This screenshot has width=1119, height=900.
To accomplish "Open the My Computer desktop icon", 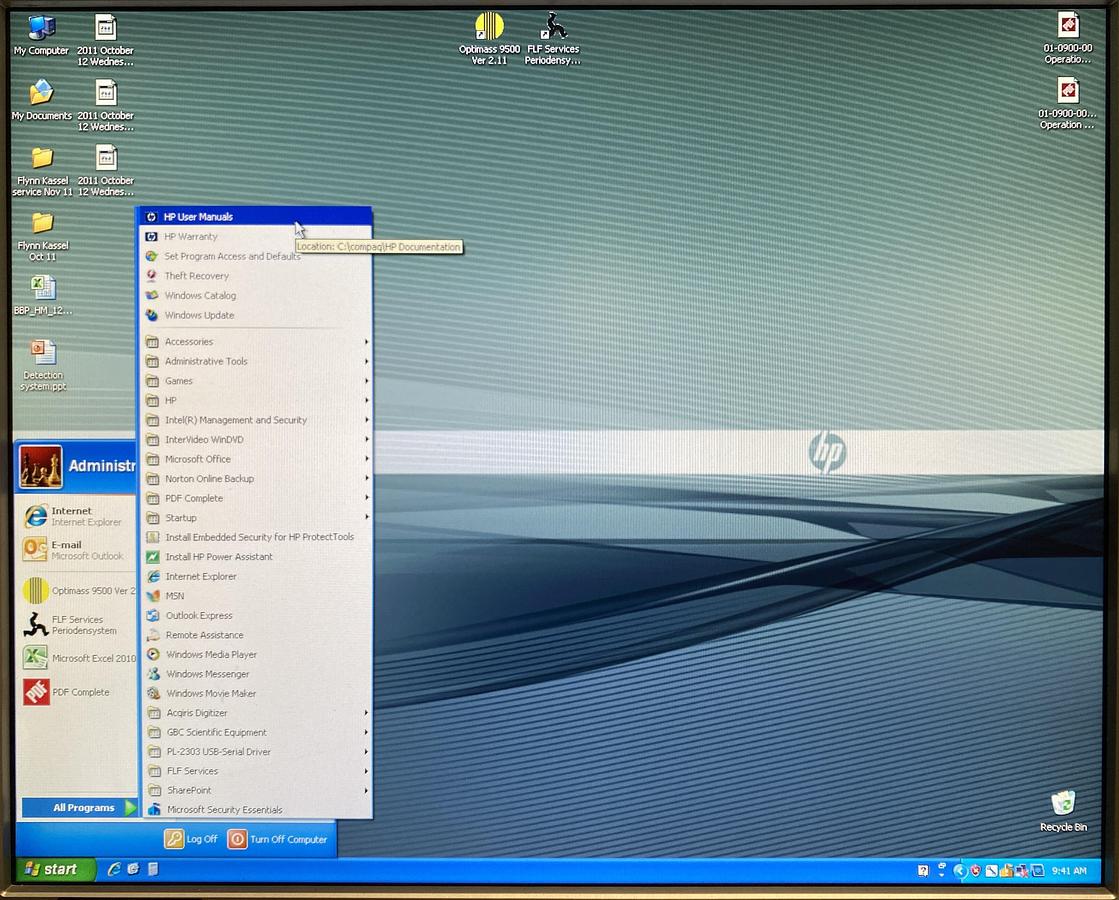I will pos(41,30).
